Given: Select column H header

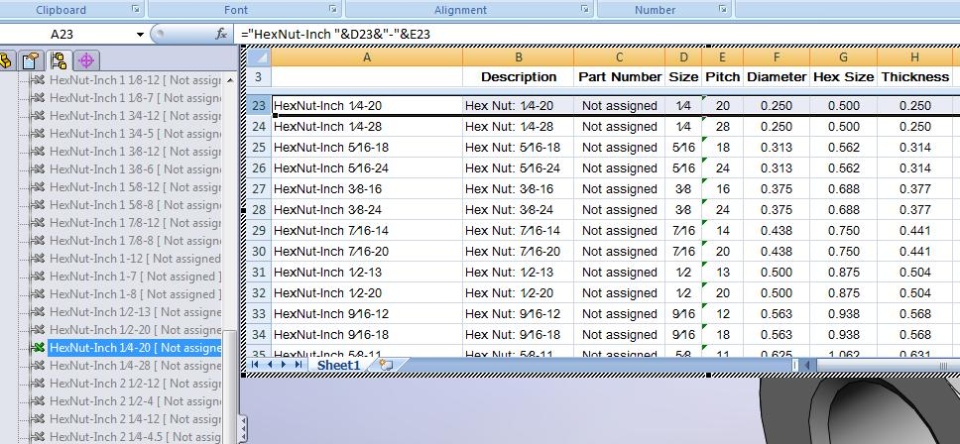Looking at the screenshot, I should 915,57.
